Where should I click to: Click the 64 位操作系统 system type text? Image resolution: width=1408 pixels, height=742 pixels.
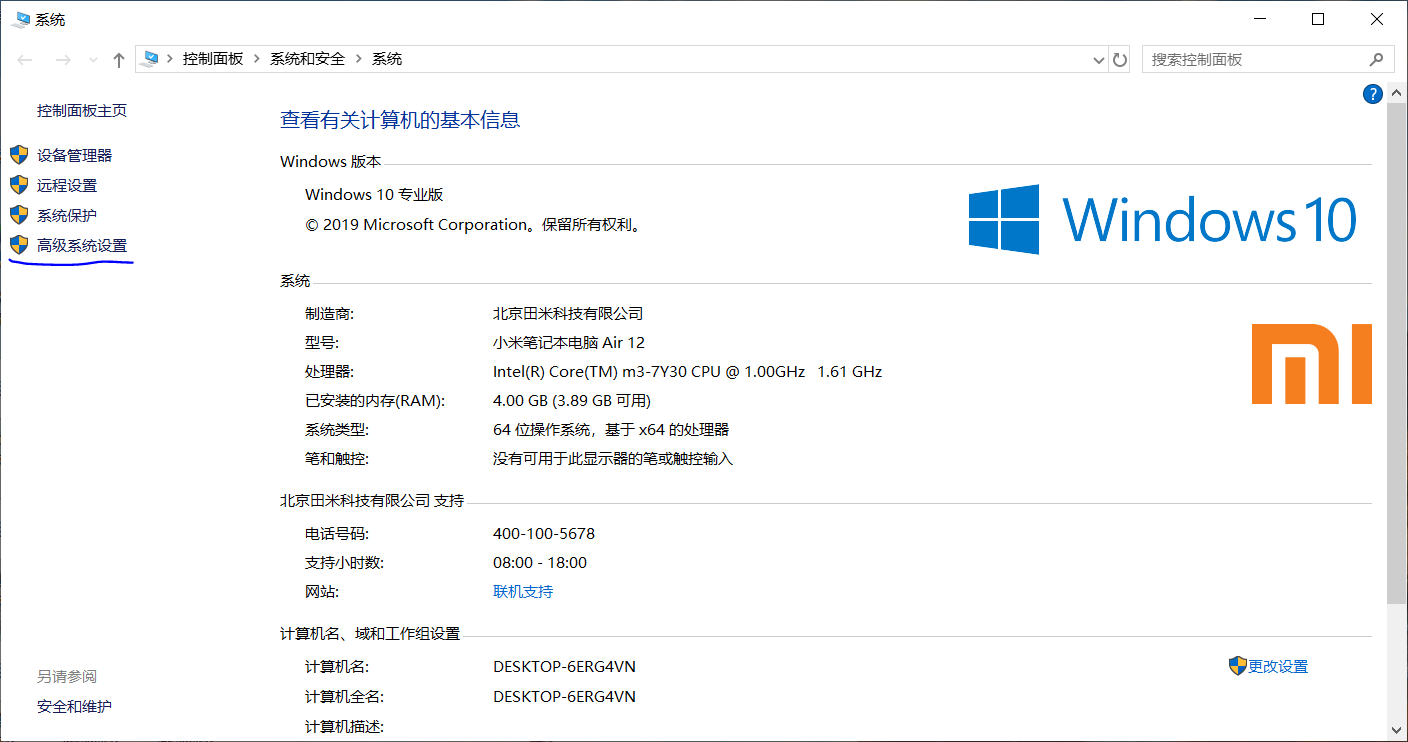click(611, 430)
